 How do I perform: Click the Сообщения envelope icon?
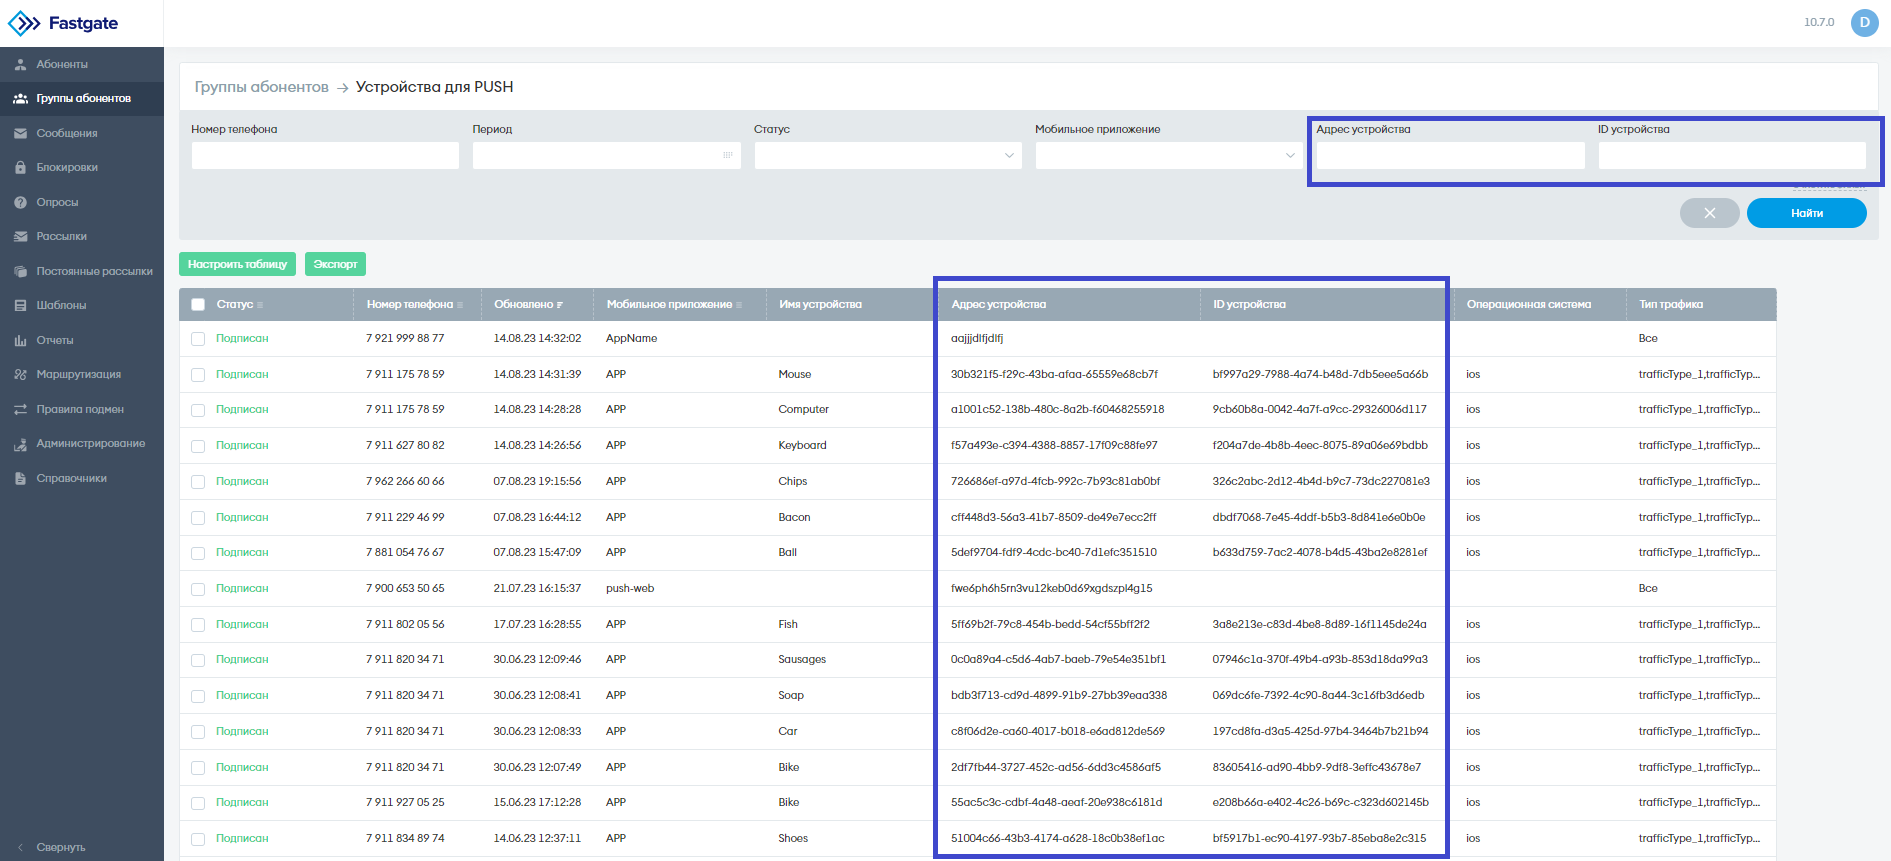(20, 133)
